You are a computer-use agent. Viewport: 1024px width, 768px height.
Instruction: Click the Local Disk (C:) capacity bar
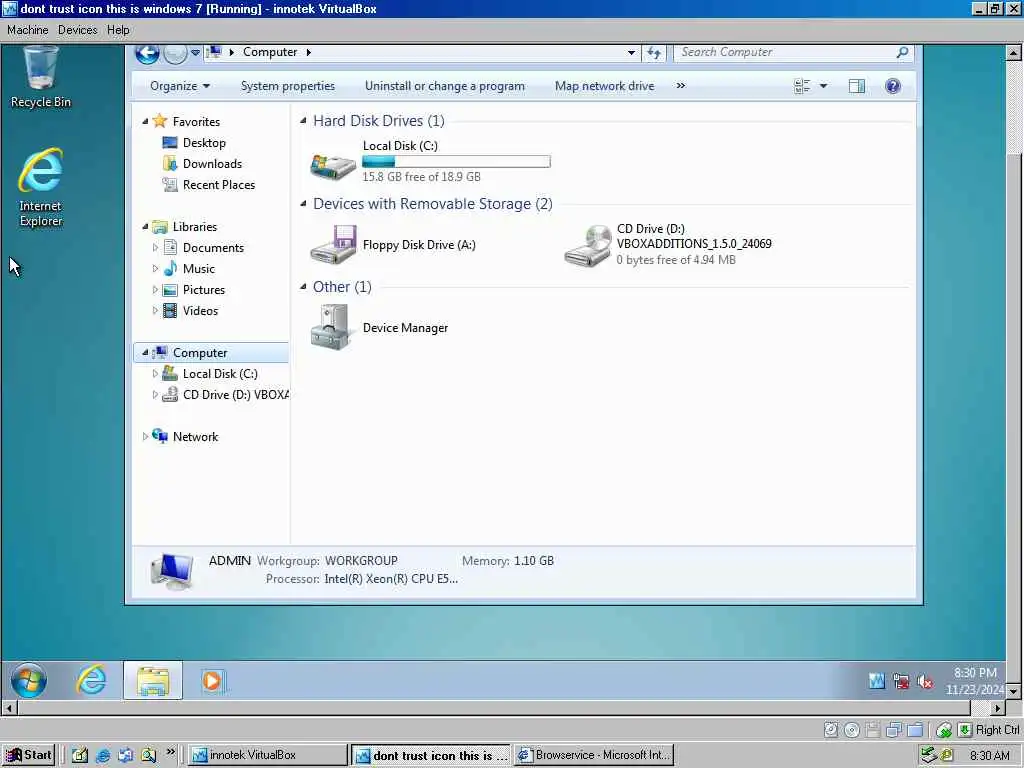click(x=456, y=161)
